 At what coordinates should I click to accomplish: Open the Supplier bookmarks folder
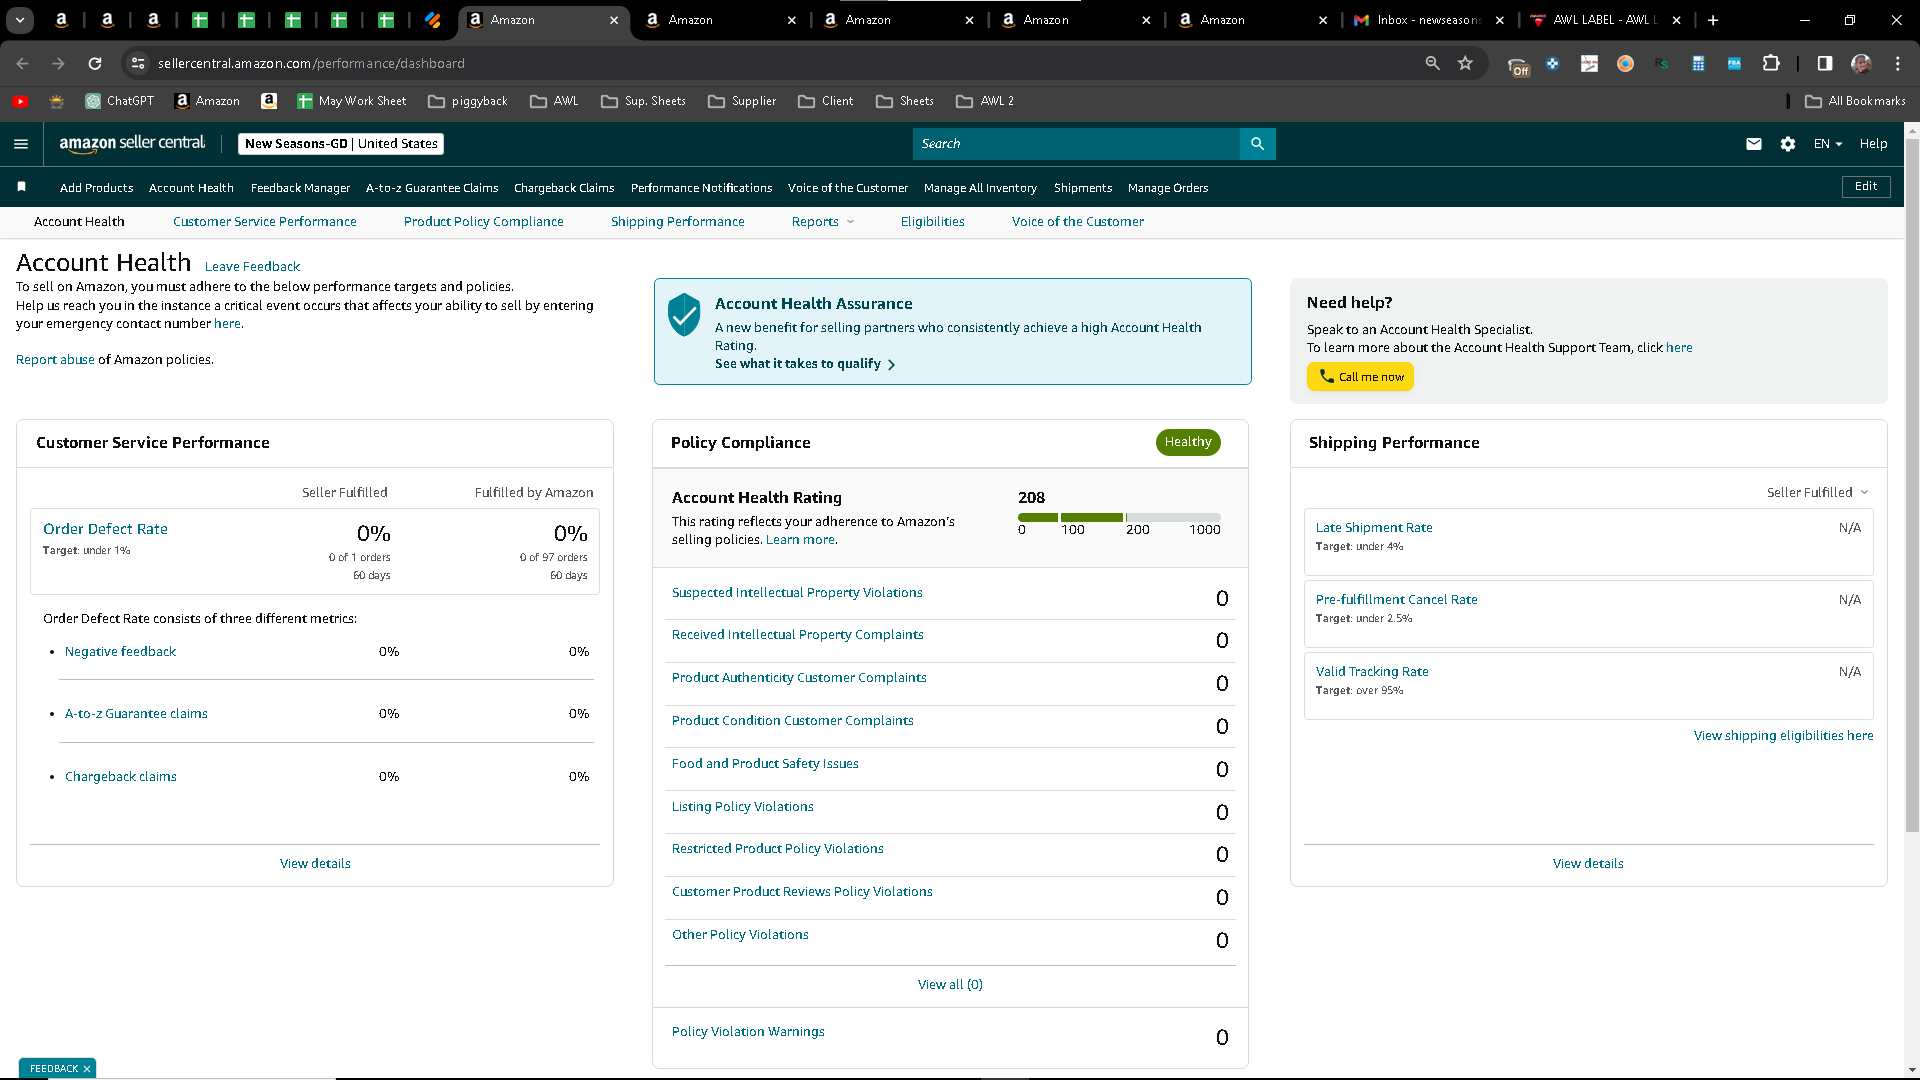741,101
